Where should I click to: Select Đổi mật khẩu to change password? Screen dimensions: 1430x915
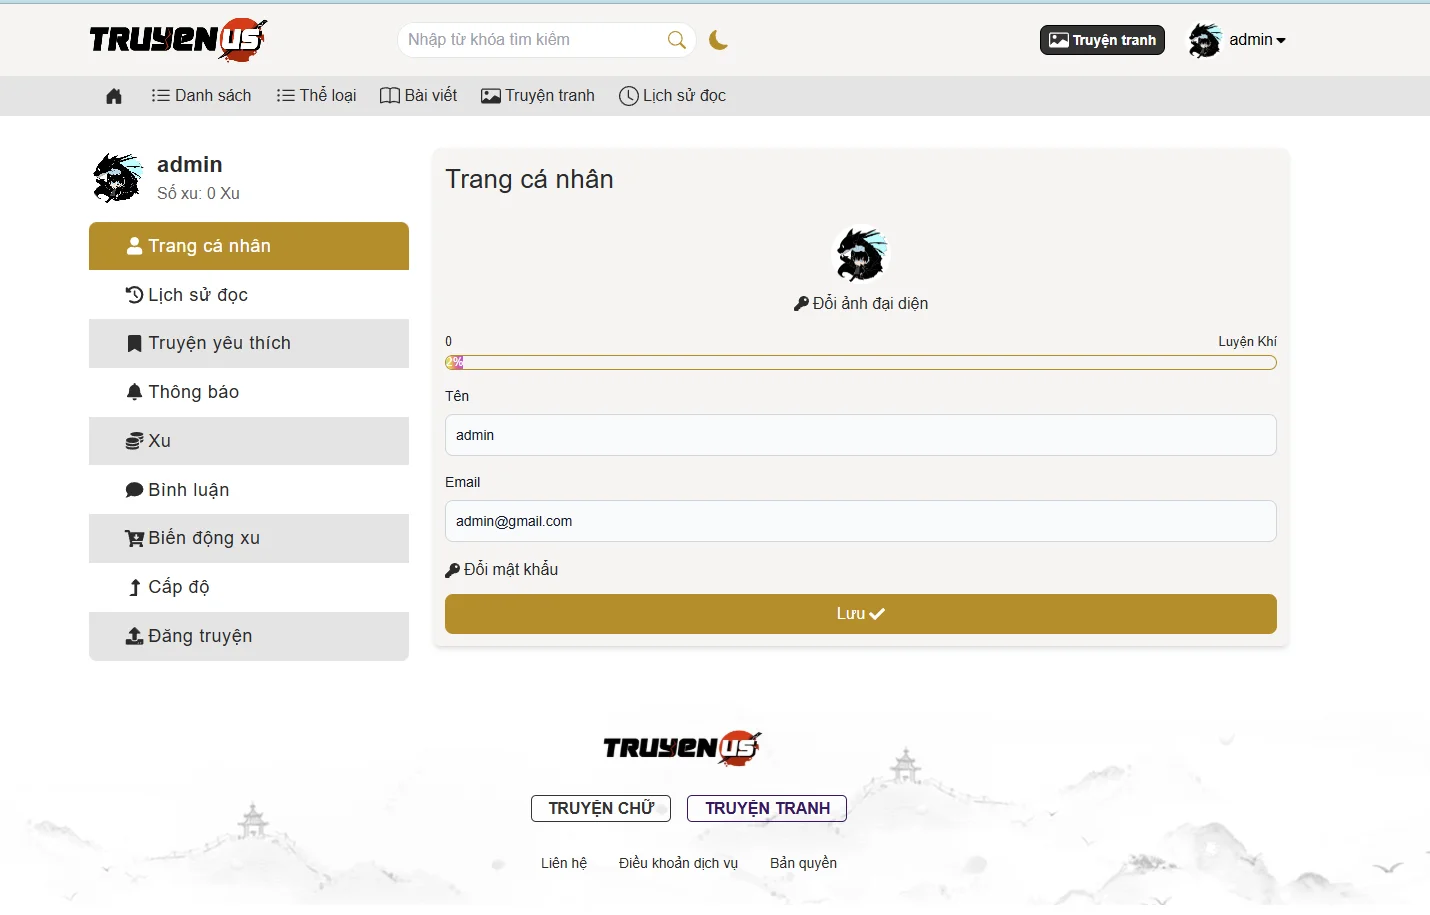click(502, 569)
